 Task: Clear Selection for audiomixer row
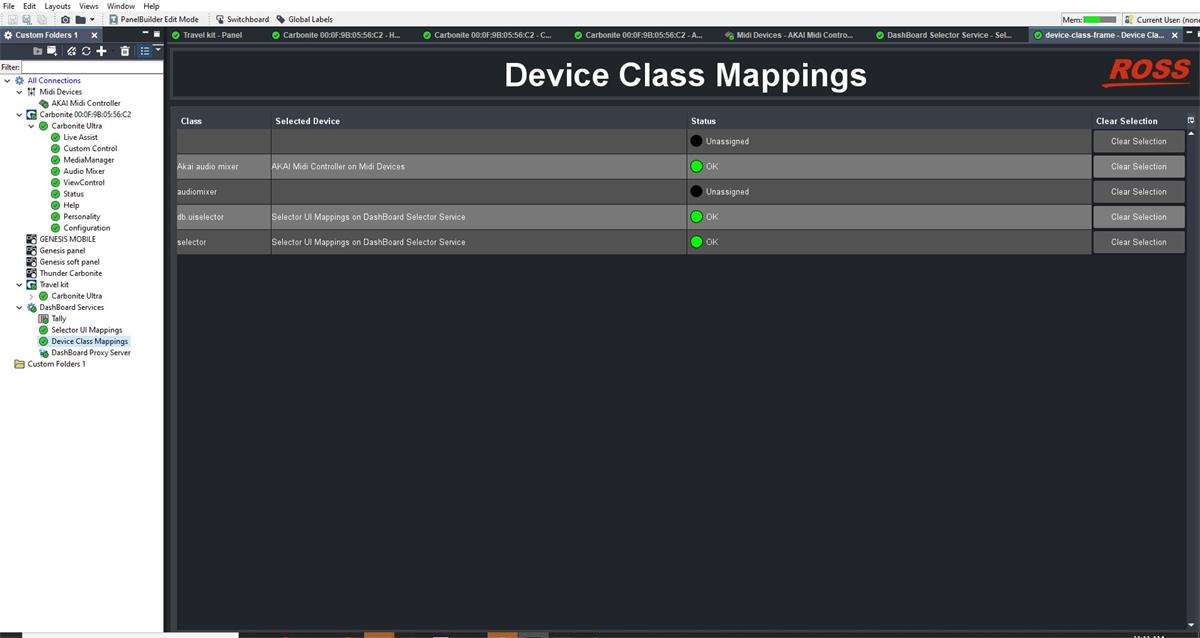point(1138,191)
